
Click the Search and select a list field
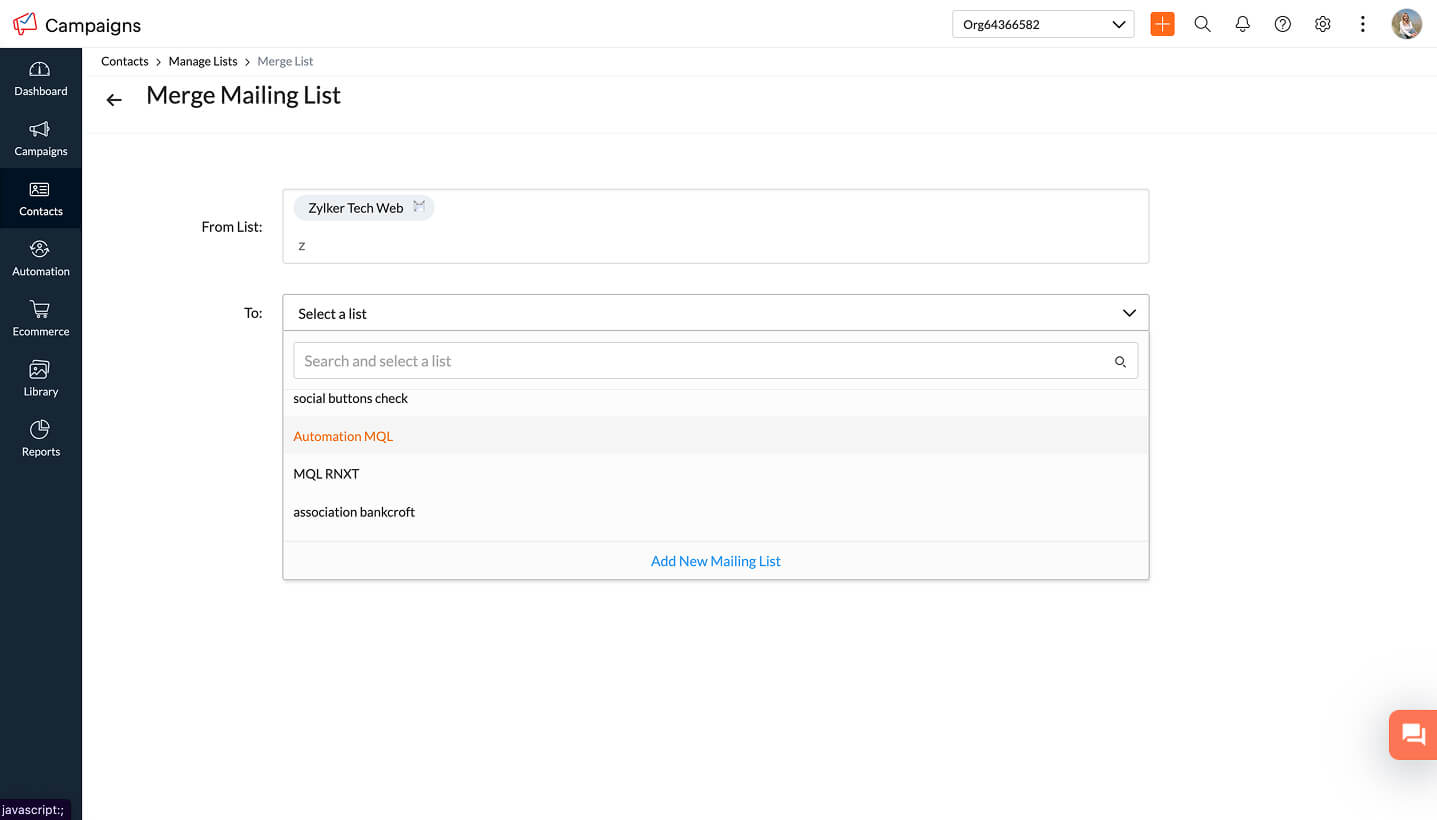click(700, 361)
